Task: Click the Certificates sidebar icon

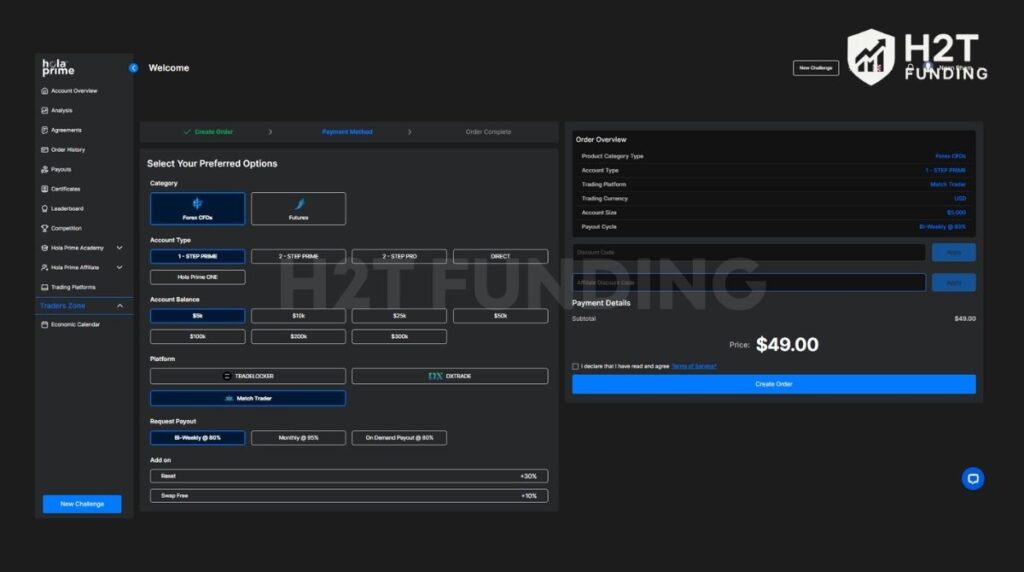Action: 44,189
